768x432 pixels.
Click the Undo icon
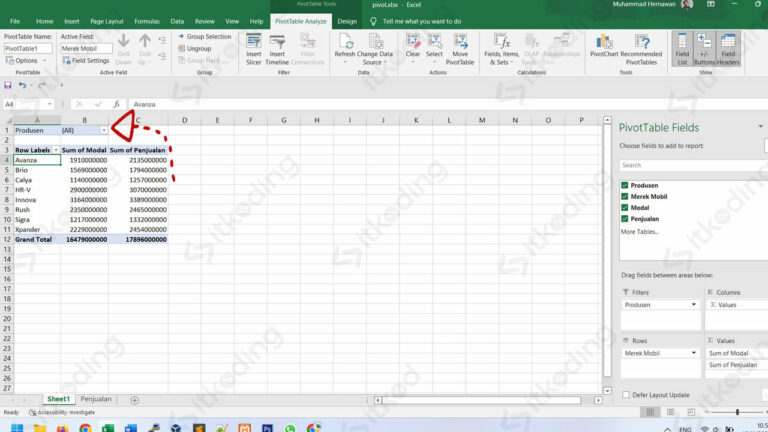click(22, 85)
